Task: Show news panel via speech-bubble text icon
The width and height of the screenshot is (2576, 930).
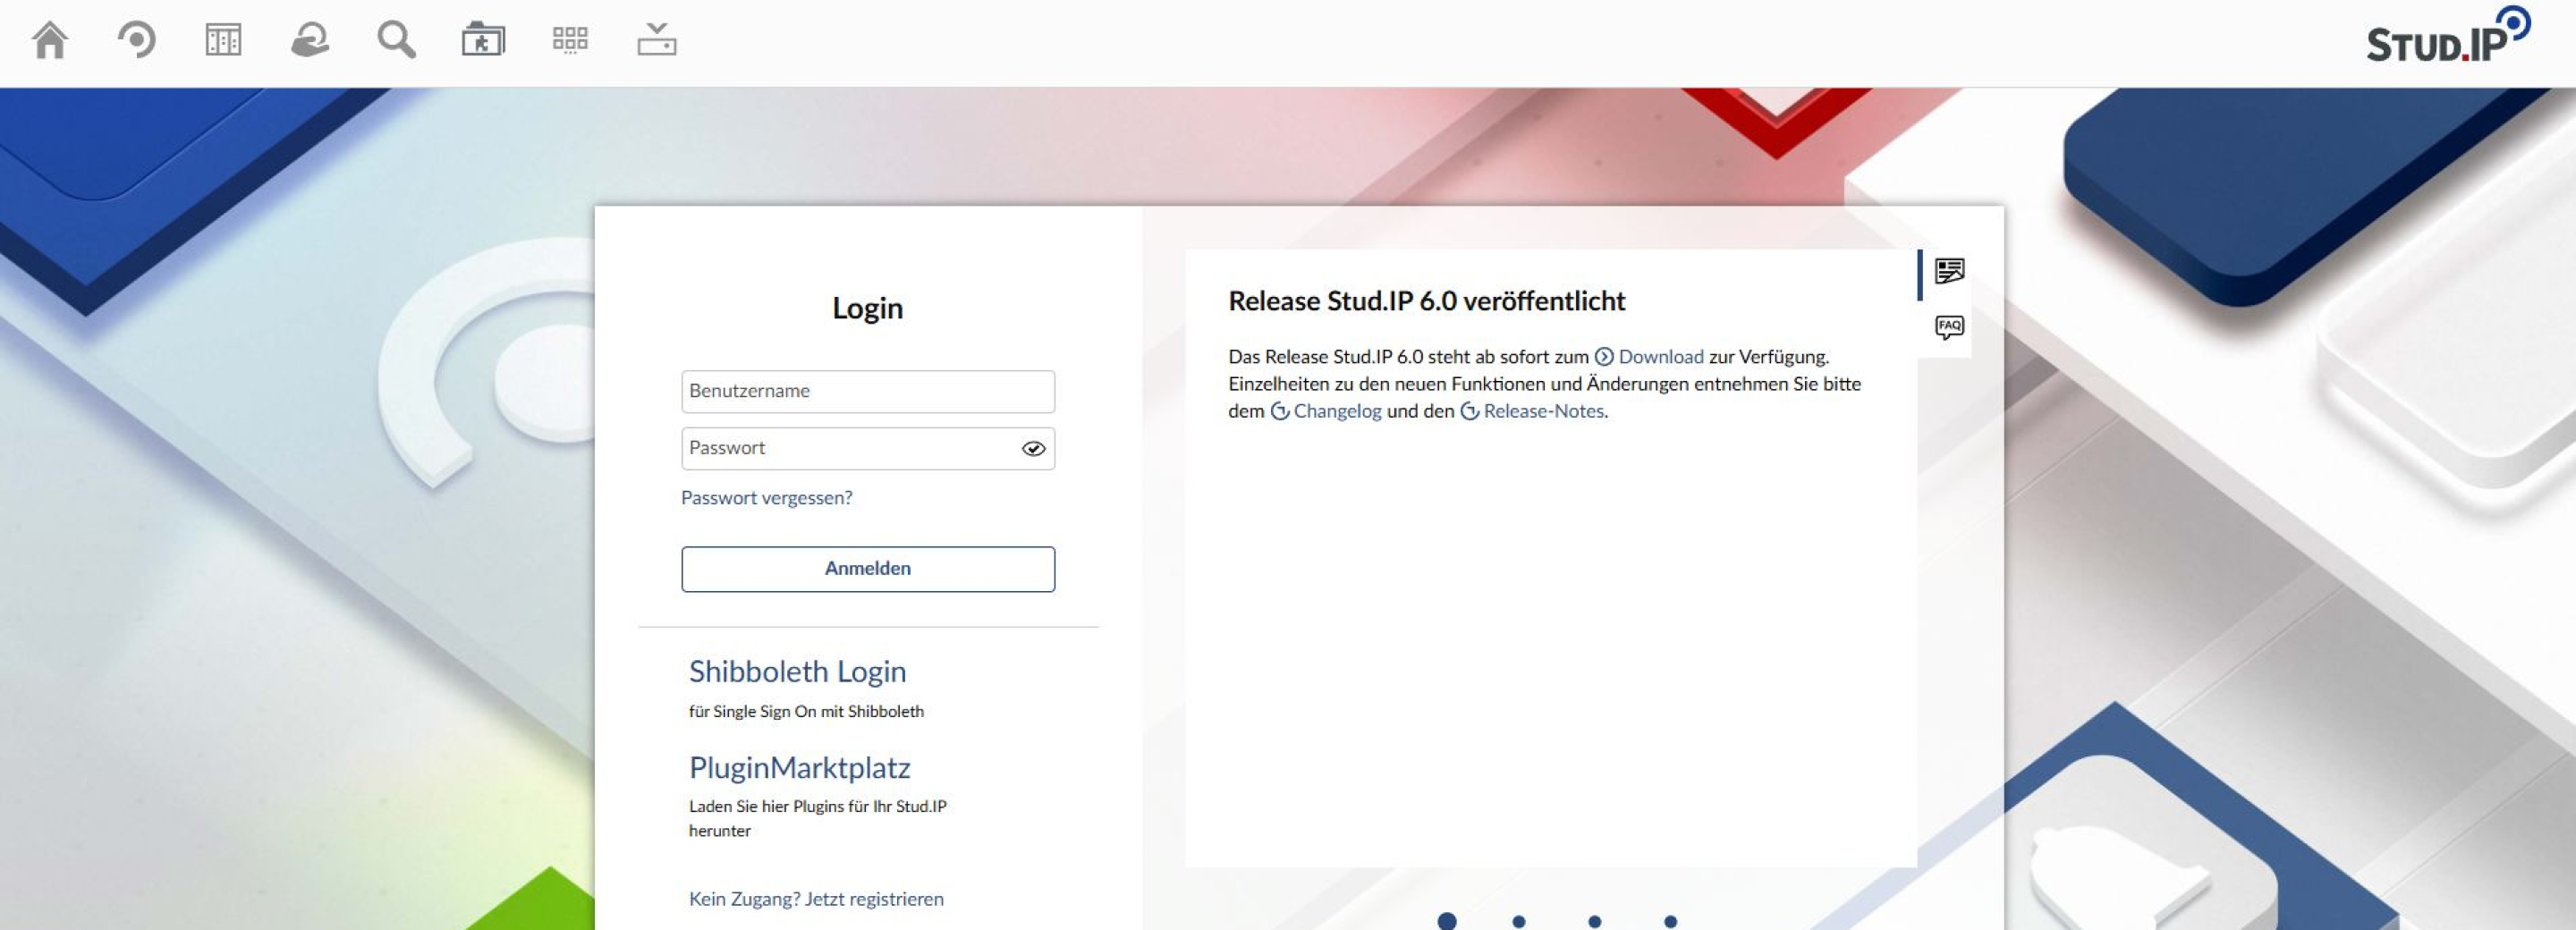Action: coord(1949,272)
